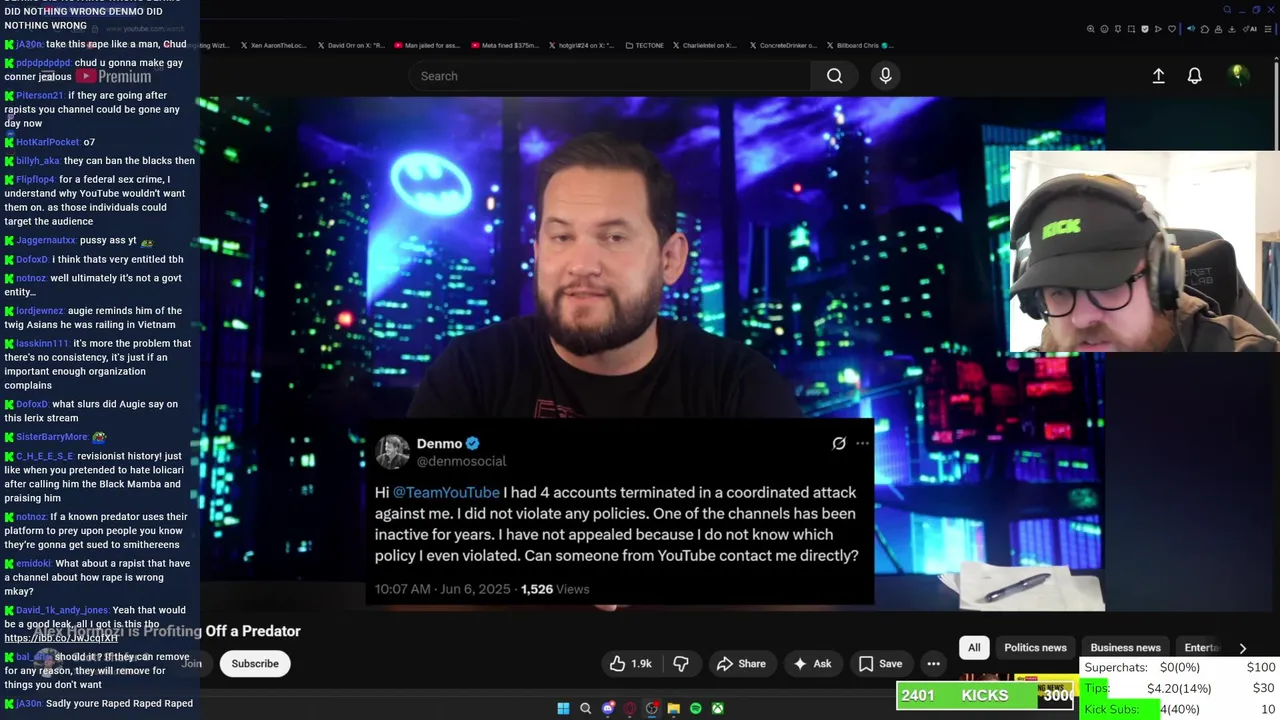Click the Join button next to Subscribe
Viewport: 1280px width, 720px height.
pos(191,664)
